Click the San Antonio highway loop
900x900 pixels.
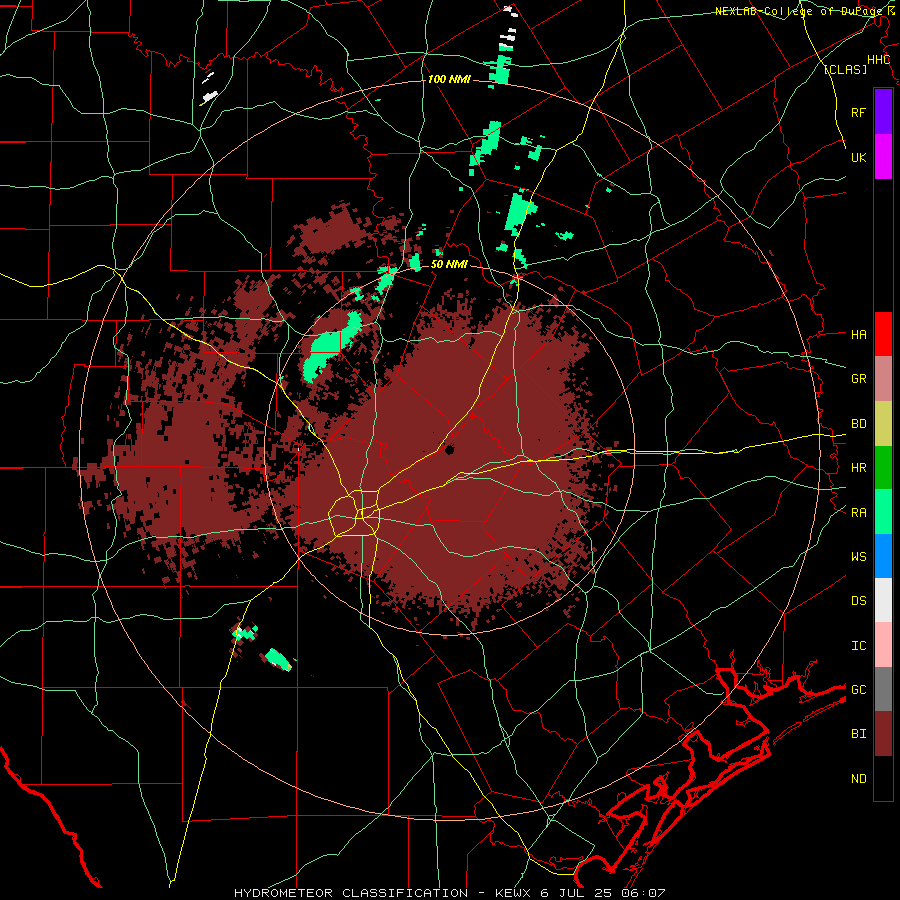coord(355,513)
